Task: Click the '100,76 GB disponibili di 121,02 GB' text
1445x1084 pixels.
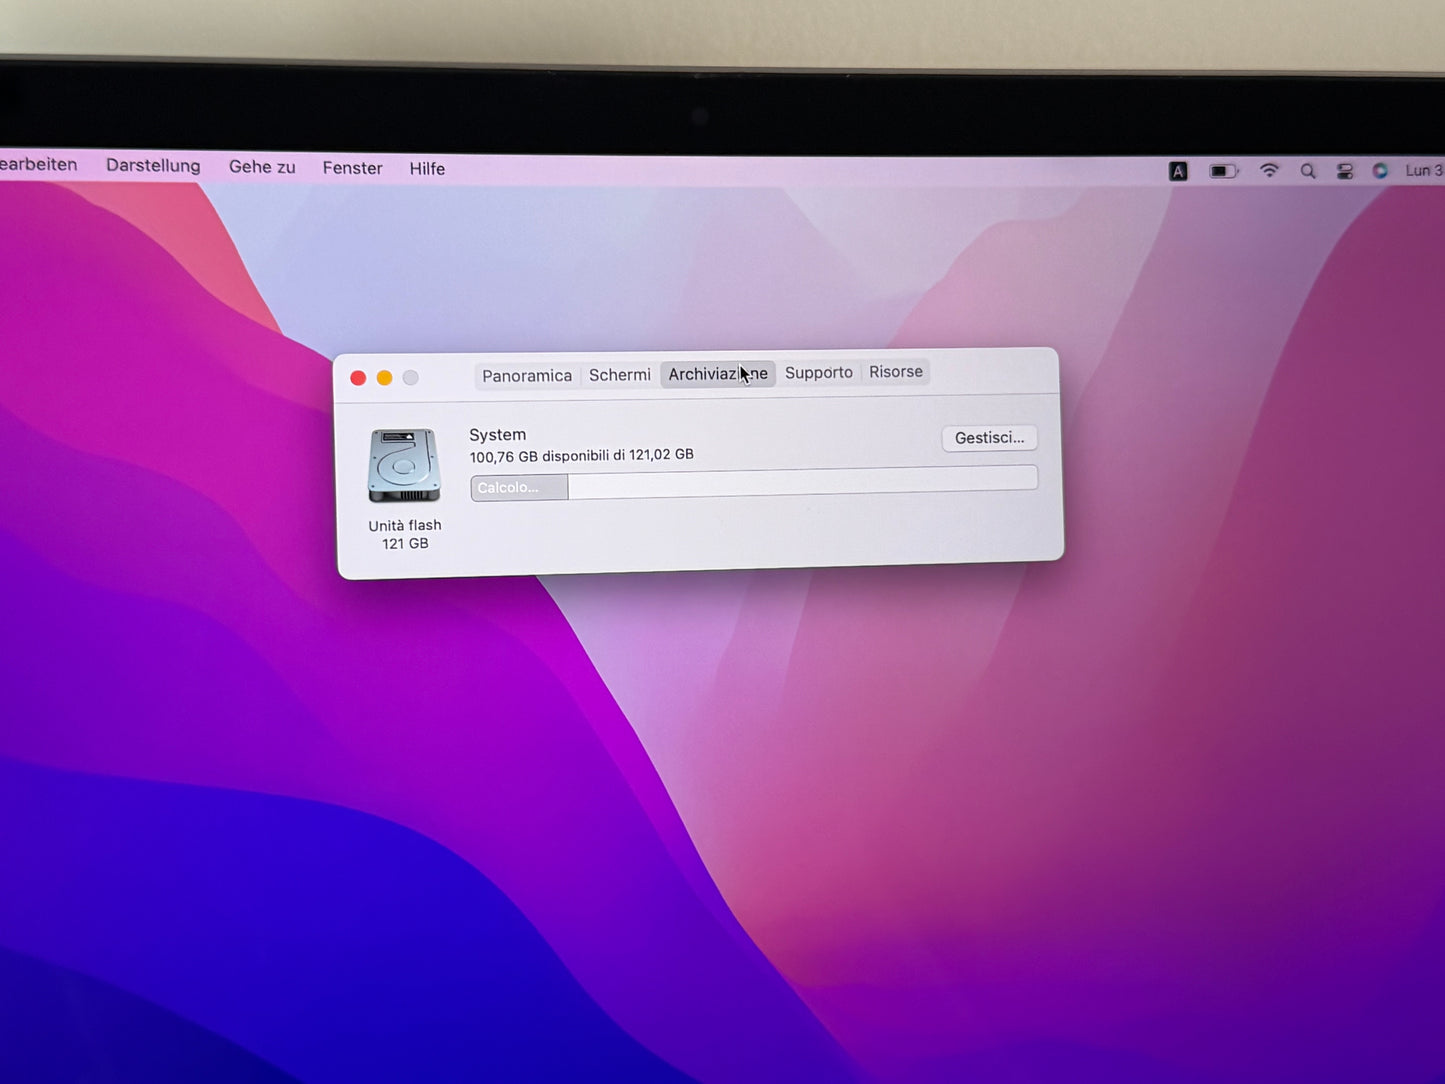Action: [581, 456]
